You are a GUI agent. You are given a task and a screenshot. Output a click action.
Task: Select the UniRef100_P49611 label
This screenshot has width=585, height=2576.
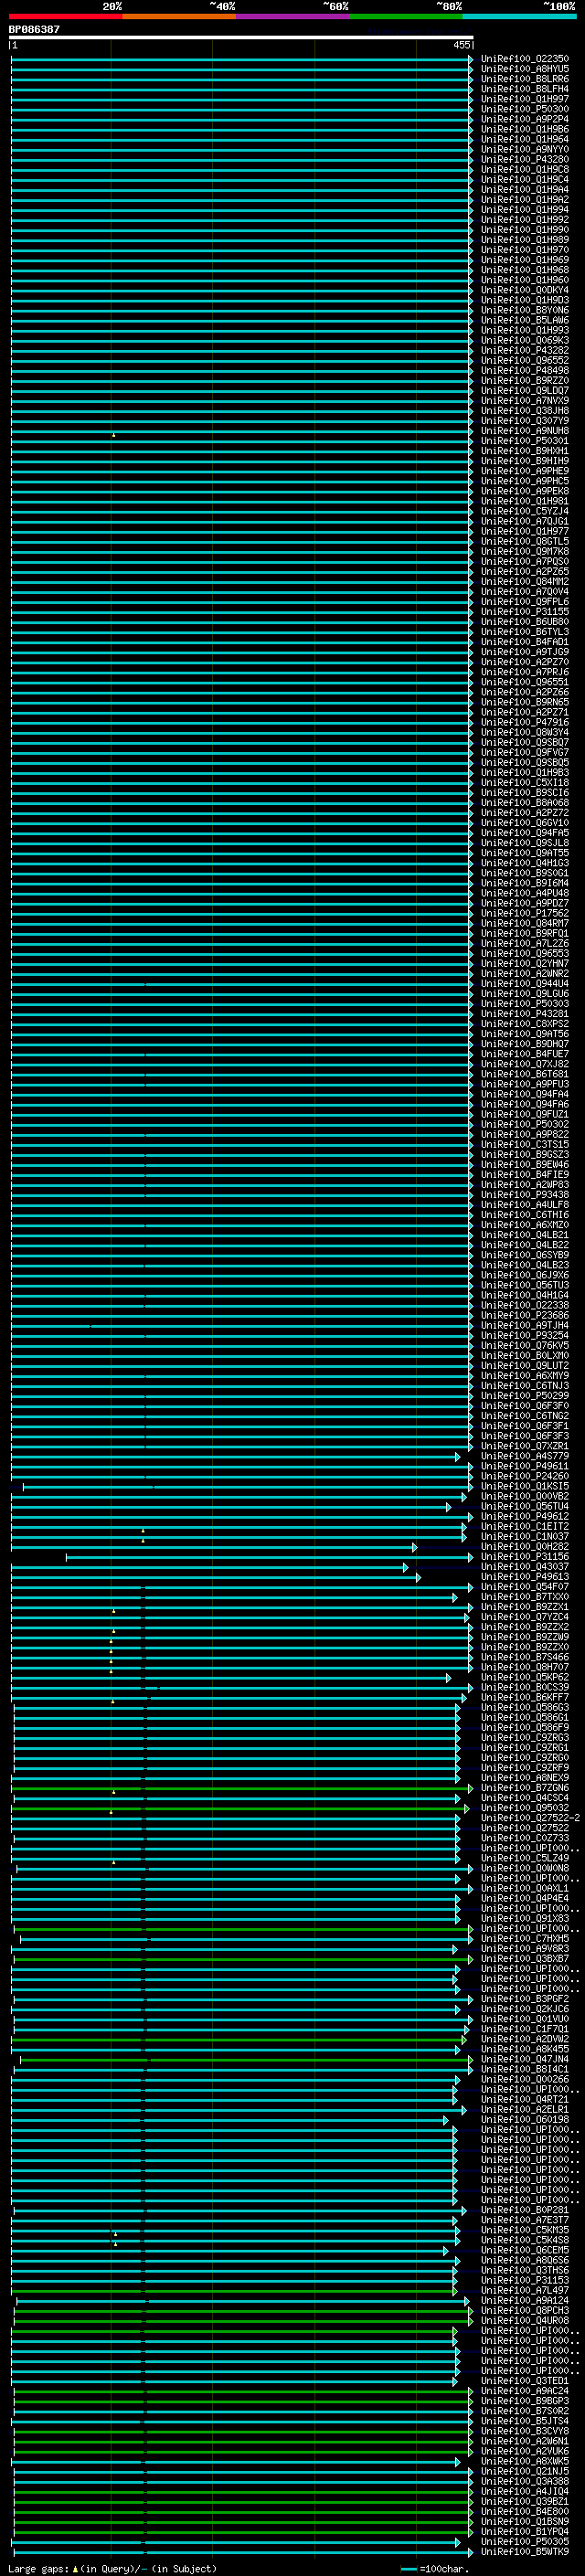click(x=525, y=1466)
